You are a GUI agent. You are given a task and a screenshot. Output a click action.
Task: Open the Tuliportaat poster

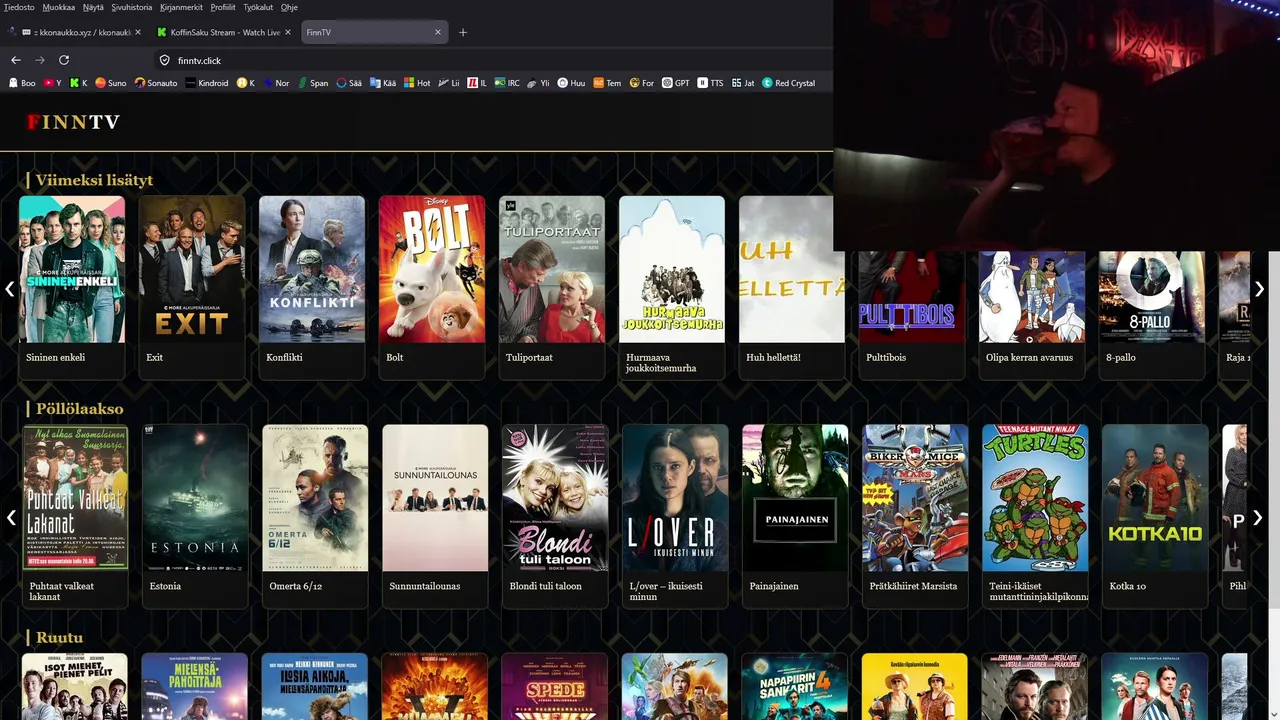point(552,269)
